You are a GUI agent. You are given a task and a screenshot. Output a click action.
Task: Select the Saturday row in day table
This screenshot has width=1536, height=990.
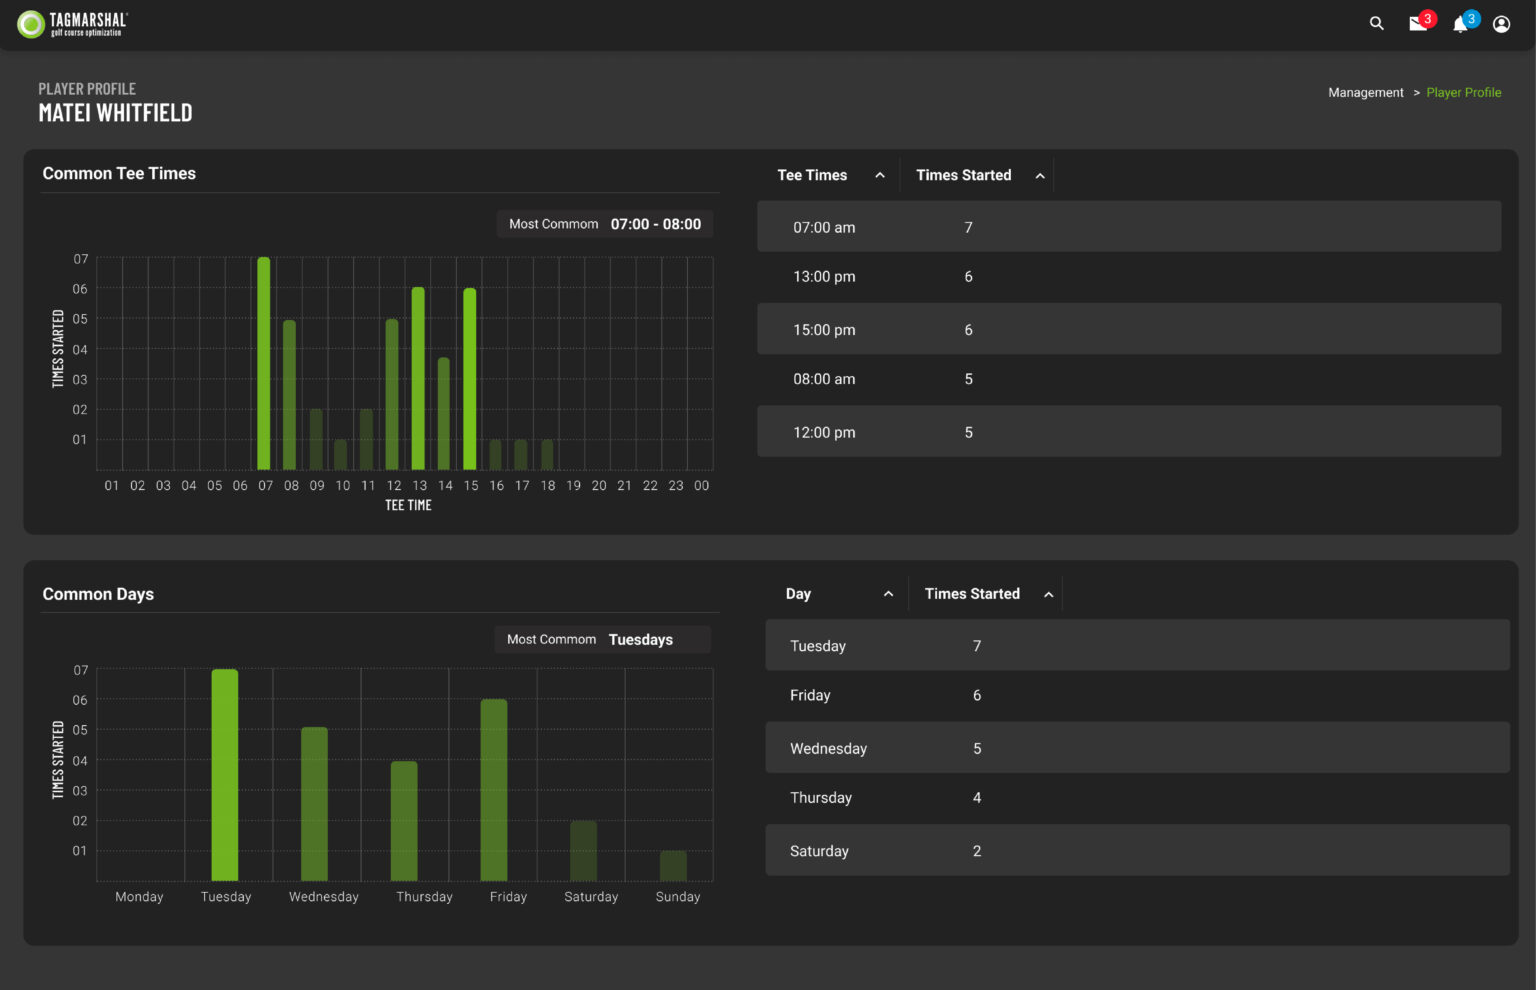[1137, 851]
